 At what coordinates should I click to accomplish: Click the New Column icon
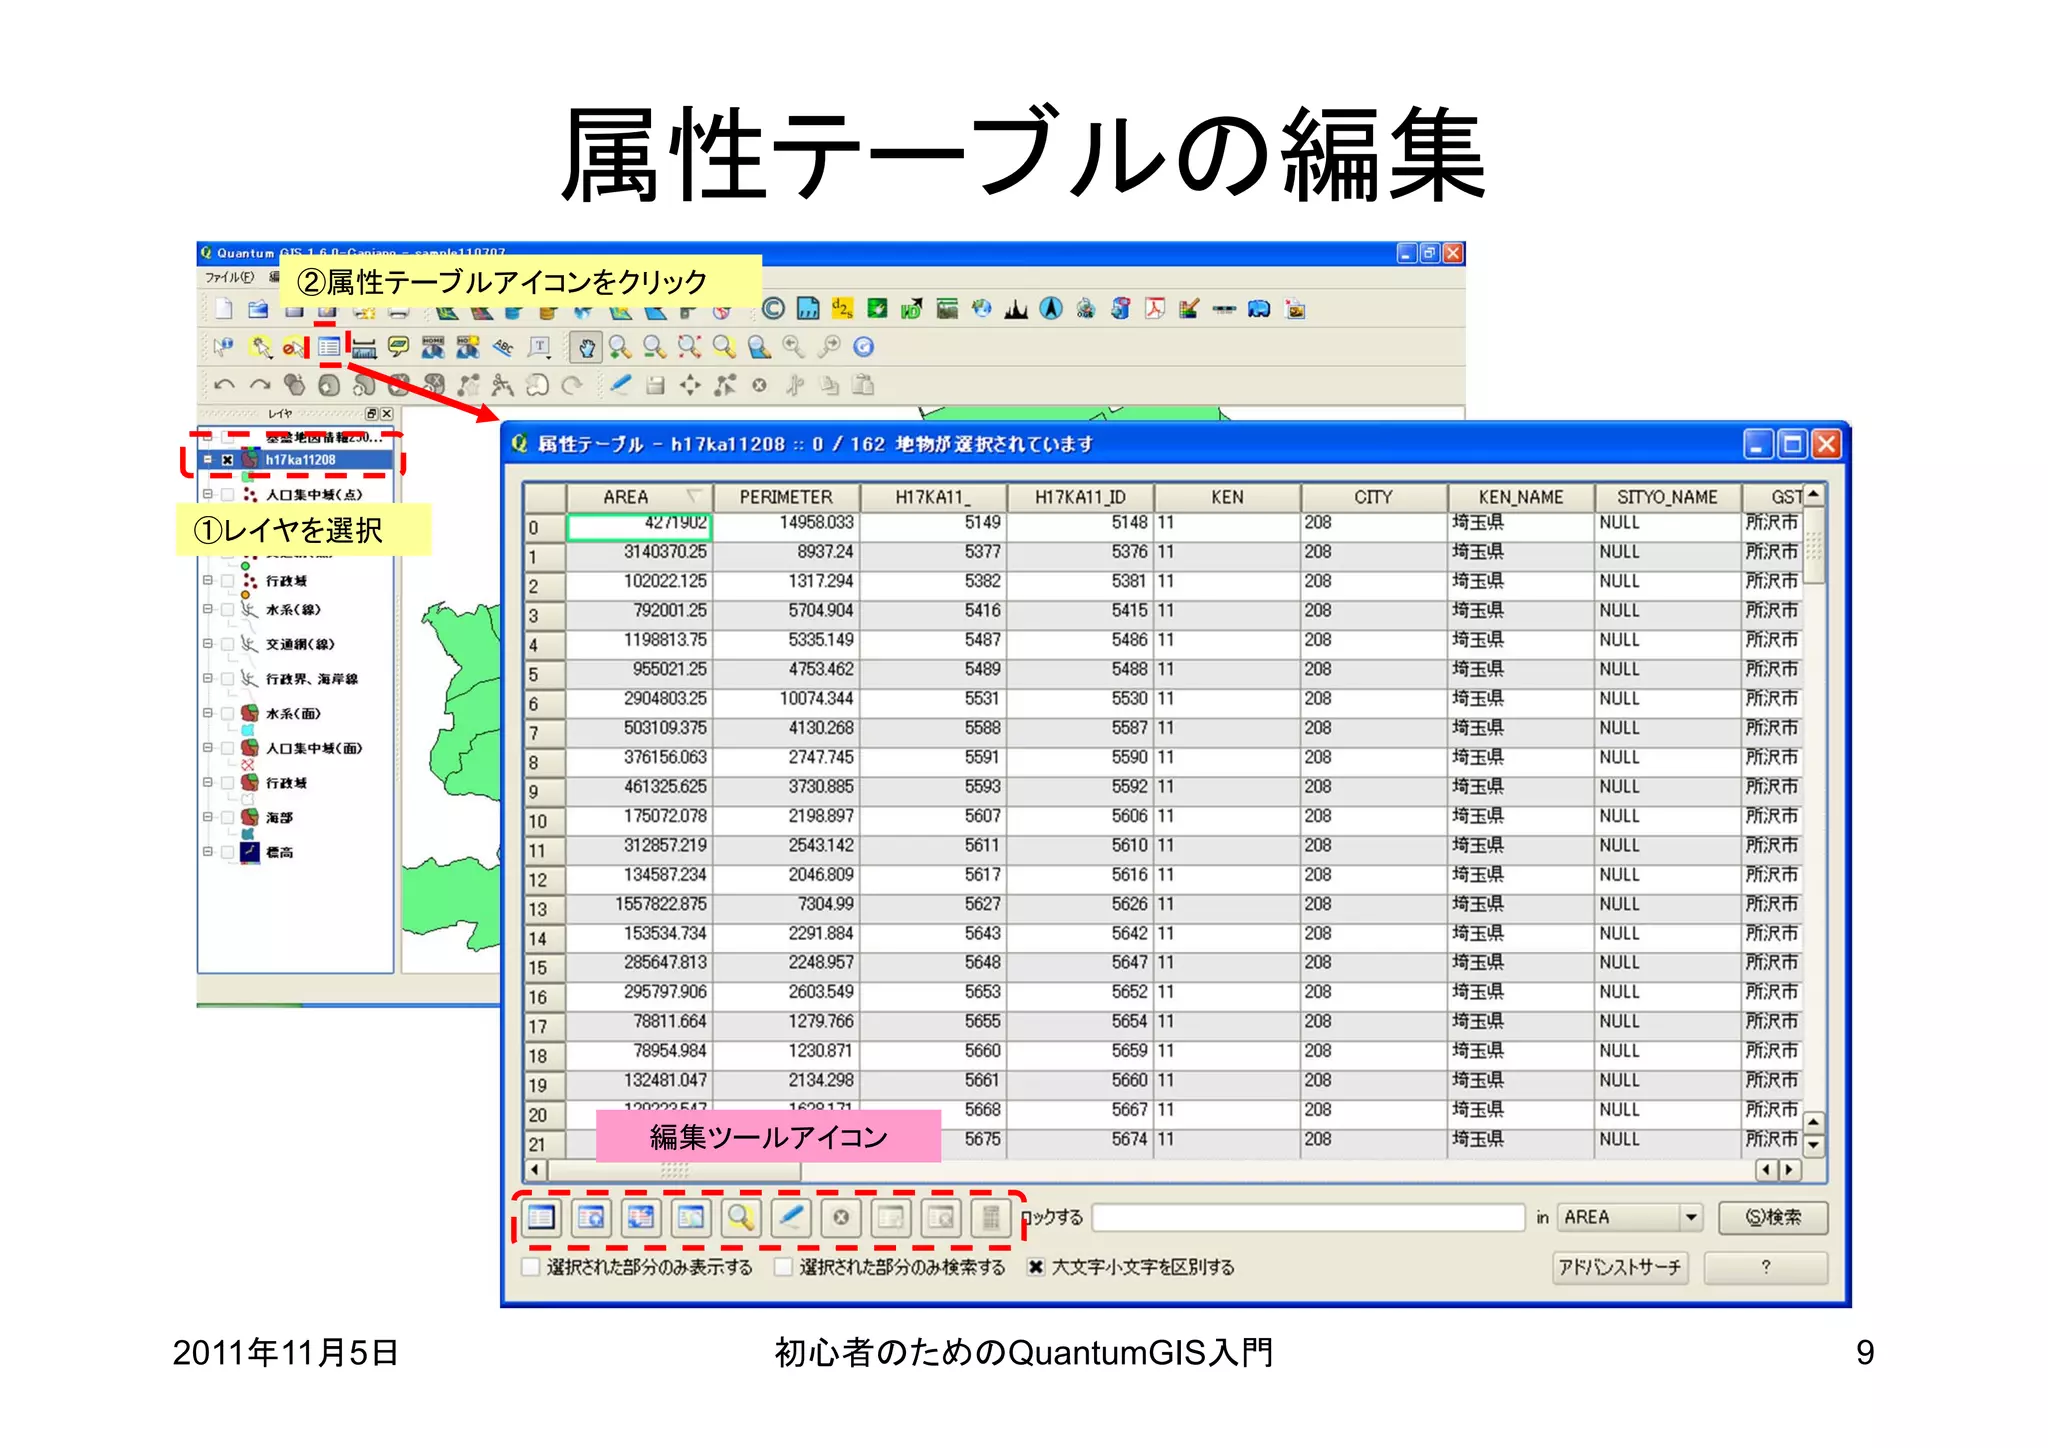coord(891,1217)
